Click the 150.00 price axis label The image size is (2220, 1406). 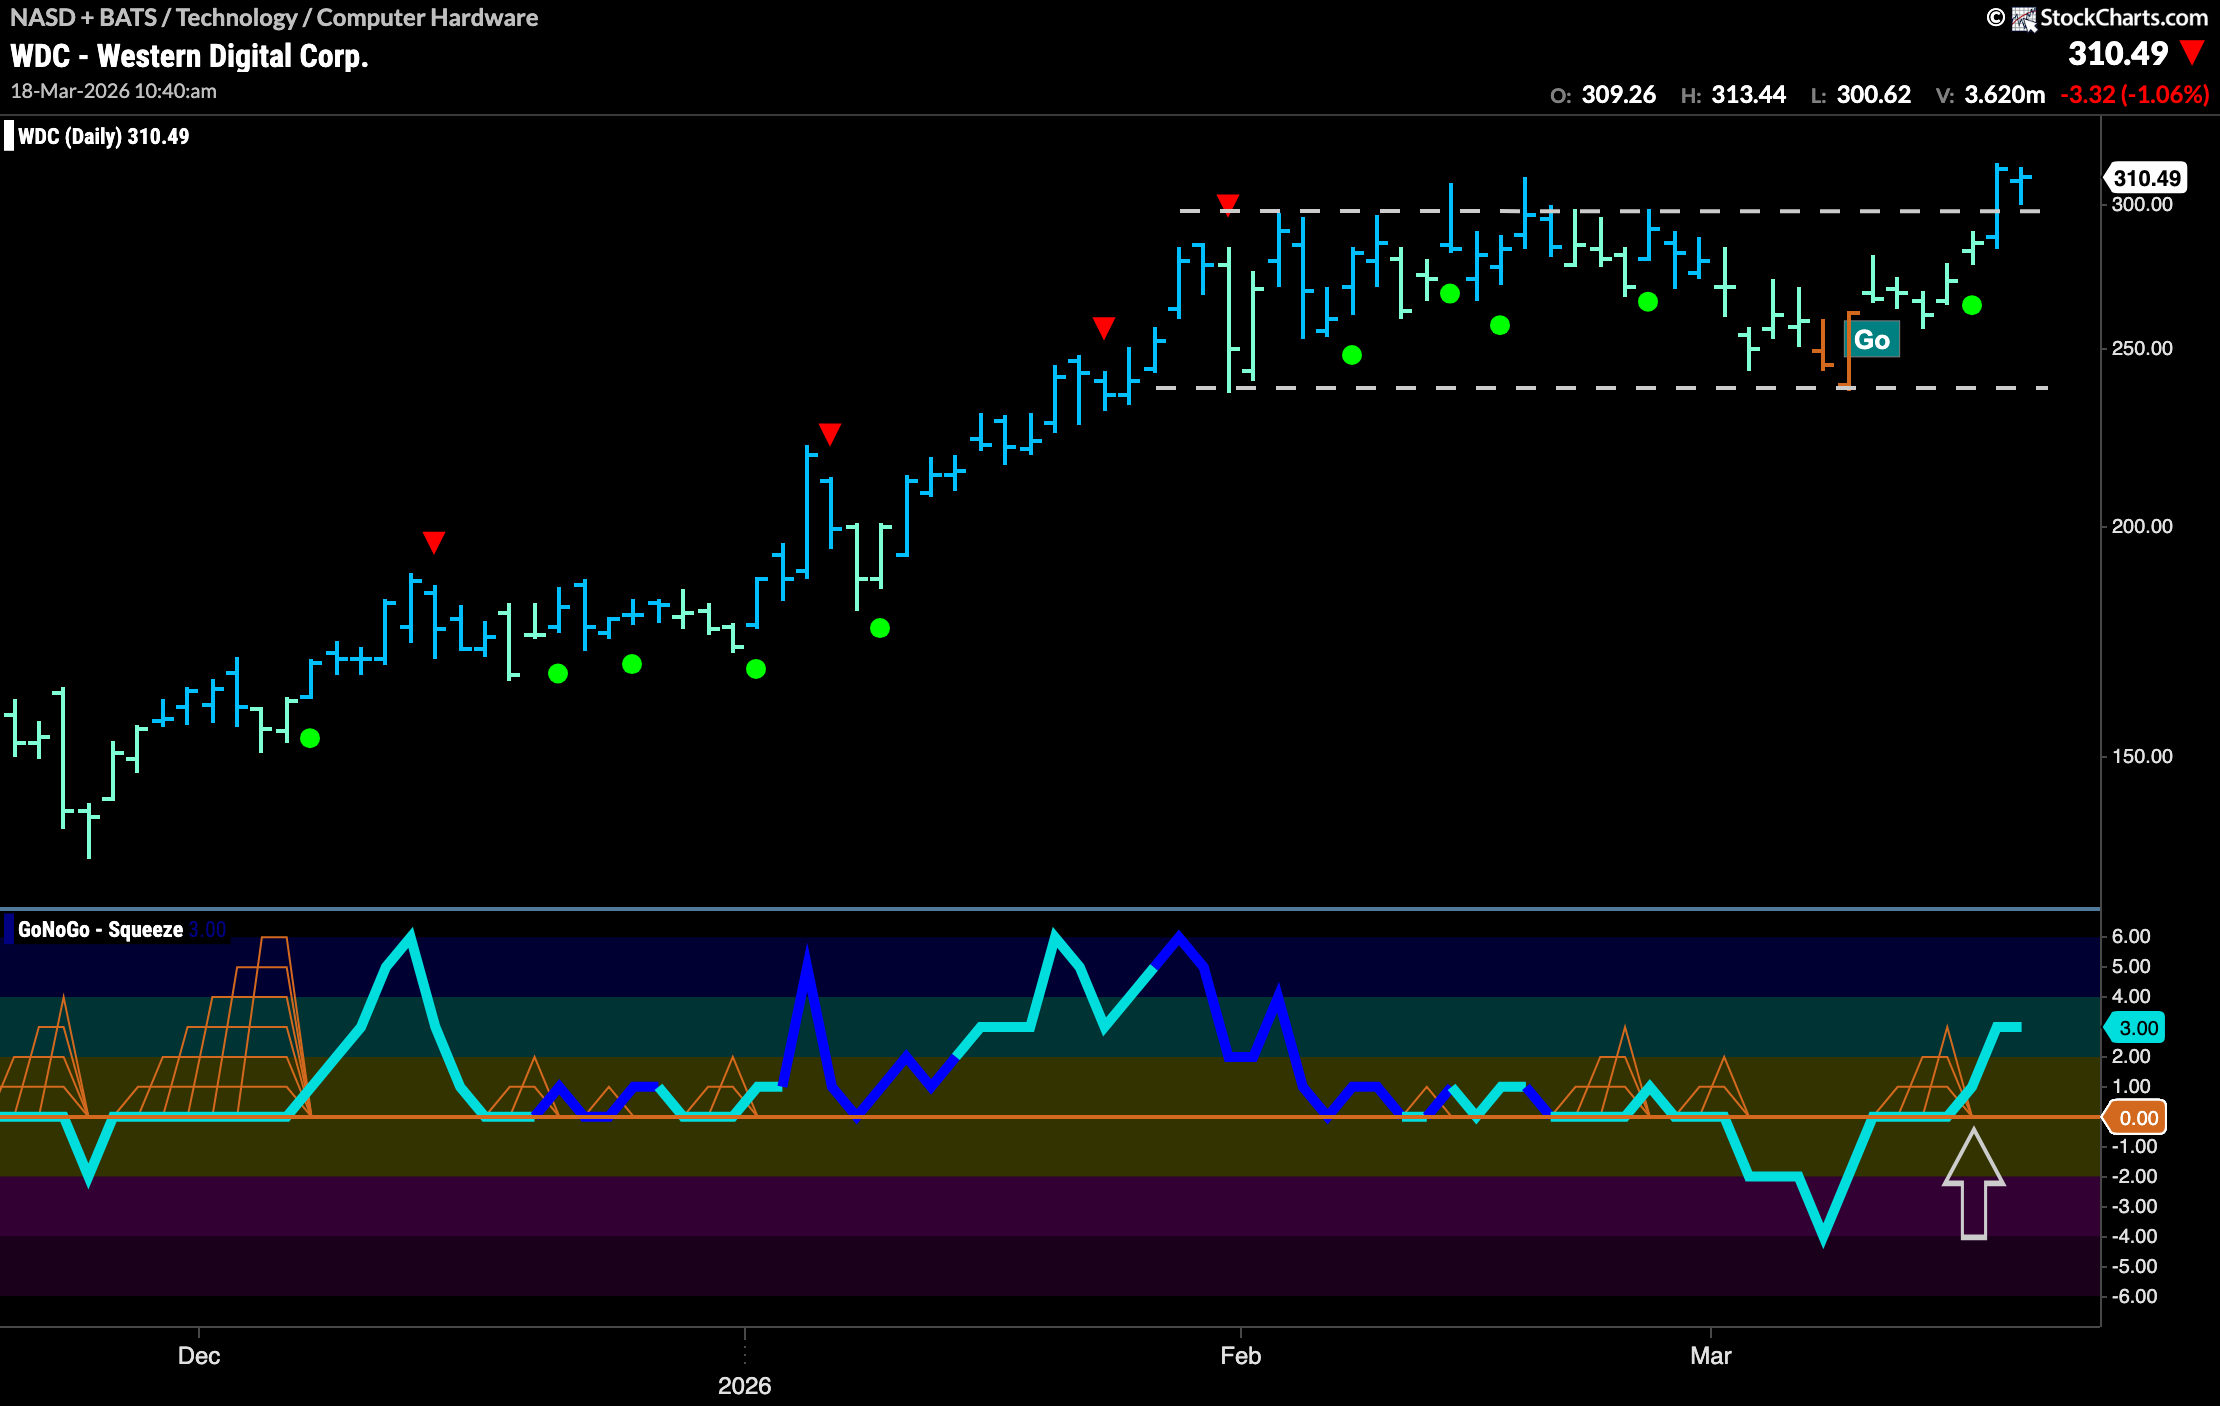point(2141,756)
